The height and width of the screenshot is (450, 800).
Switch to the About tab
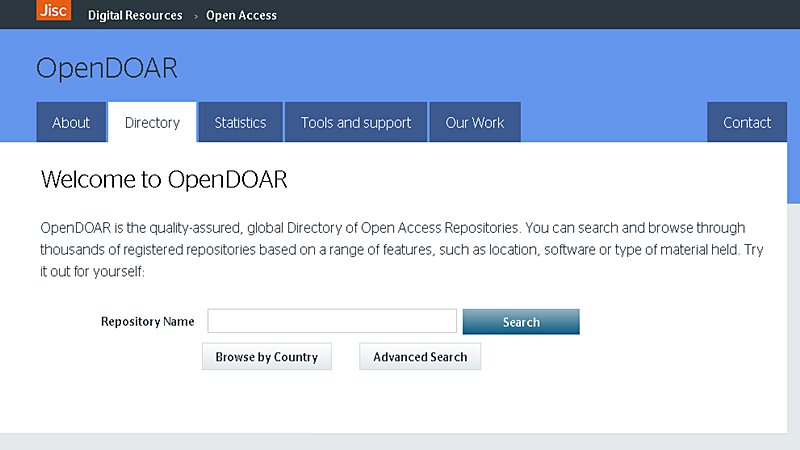(71, 122)
